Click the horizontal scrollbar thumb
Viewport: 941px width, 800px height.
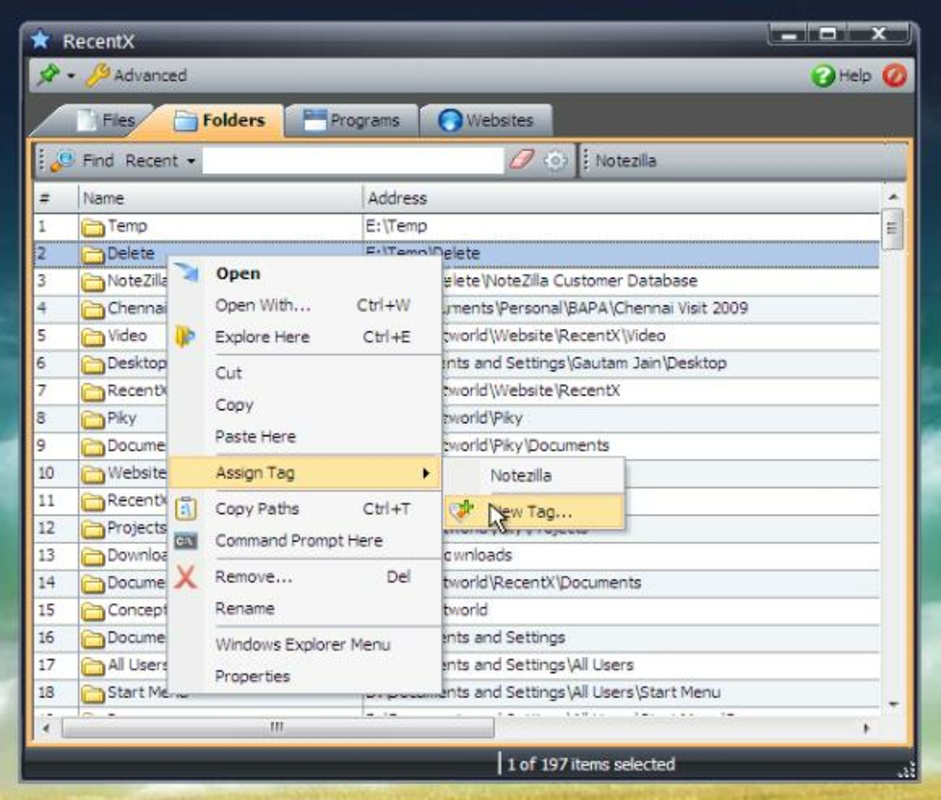tap(278, 728)
